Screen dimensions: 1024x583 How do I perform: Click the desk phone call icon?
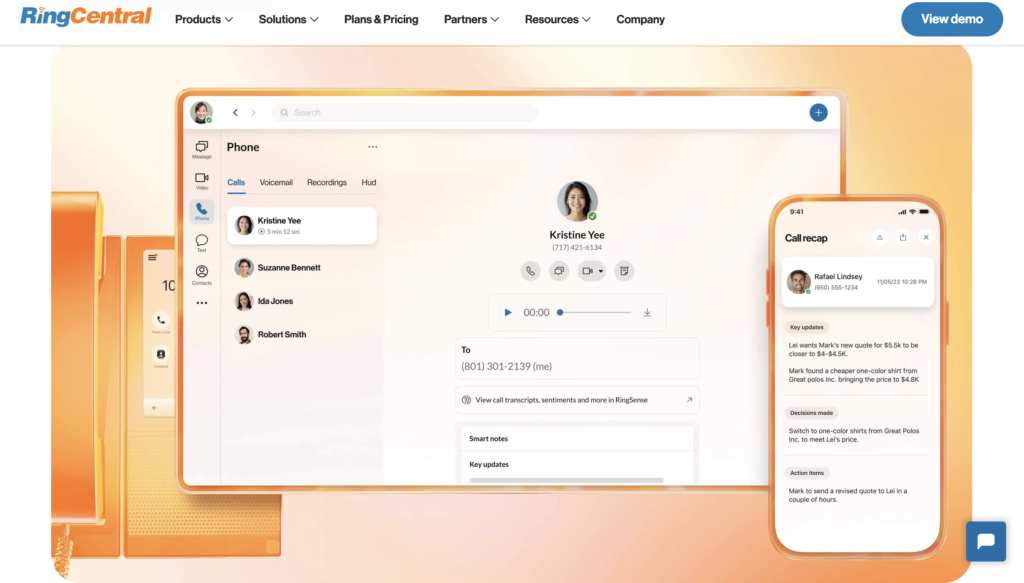(x=161, y=320)
